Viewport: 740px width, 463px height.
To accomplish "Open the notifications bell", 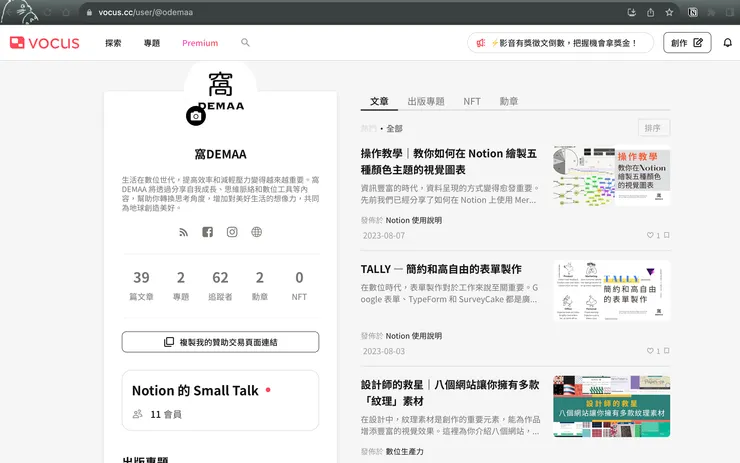I will pyautogui.click(x=727, y=43).
